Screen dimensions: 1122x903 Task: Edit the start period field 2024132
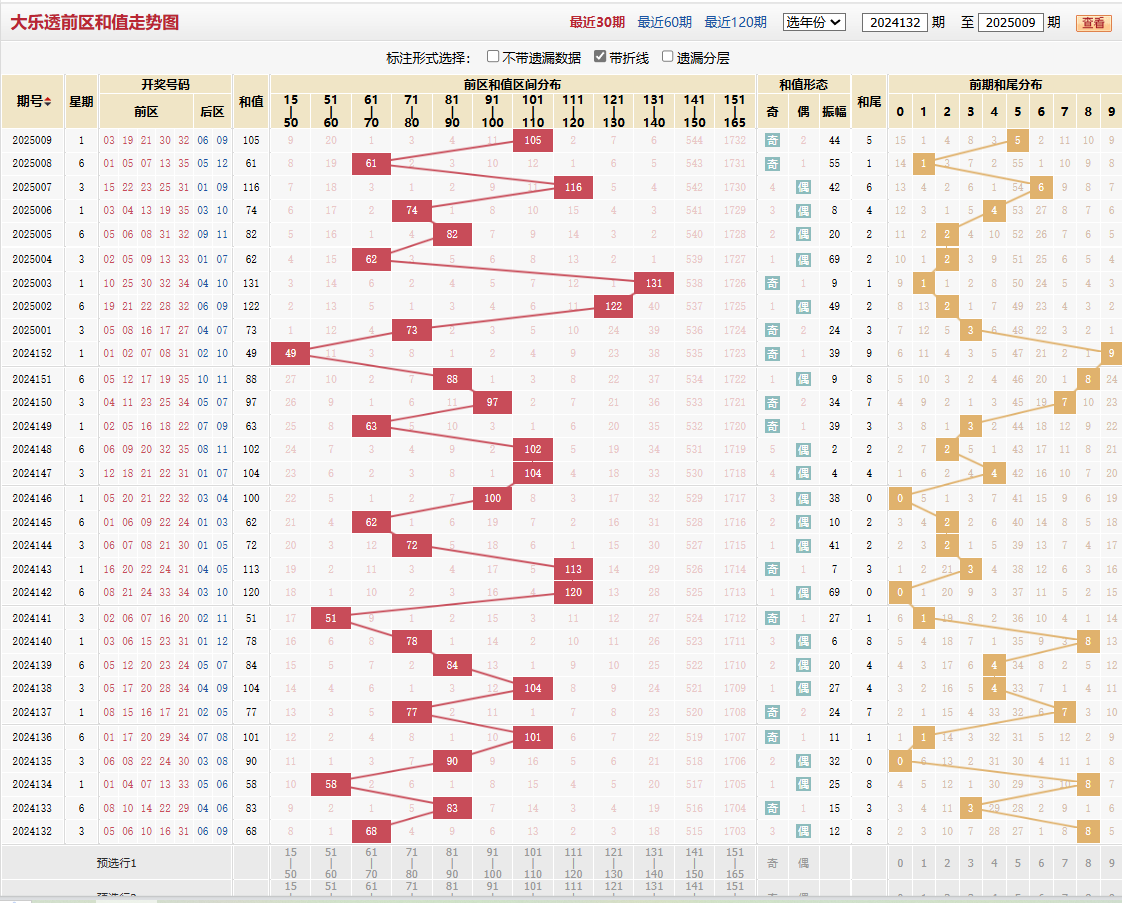coord(894,22)
